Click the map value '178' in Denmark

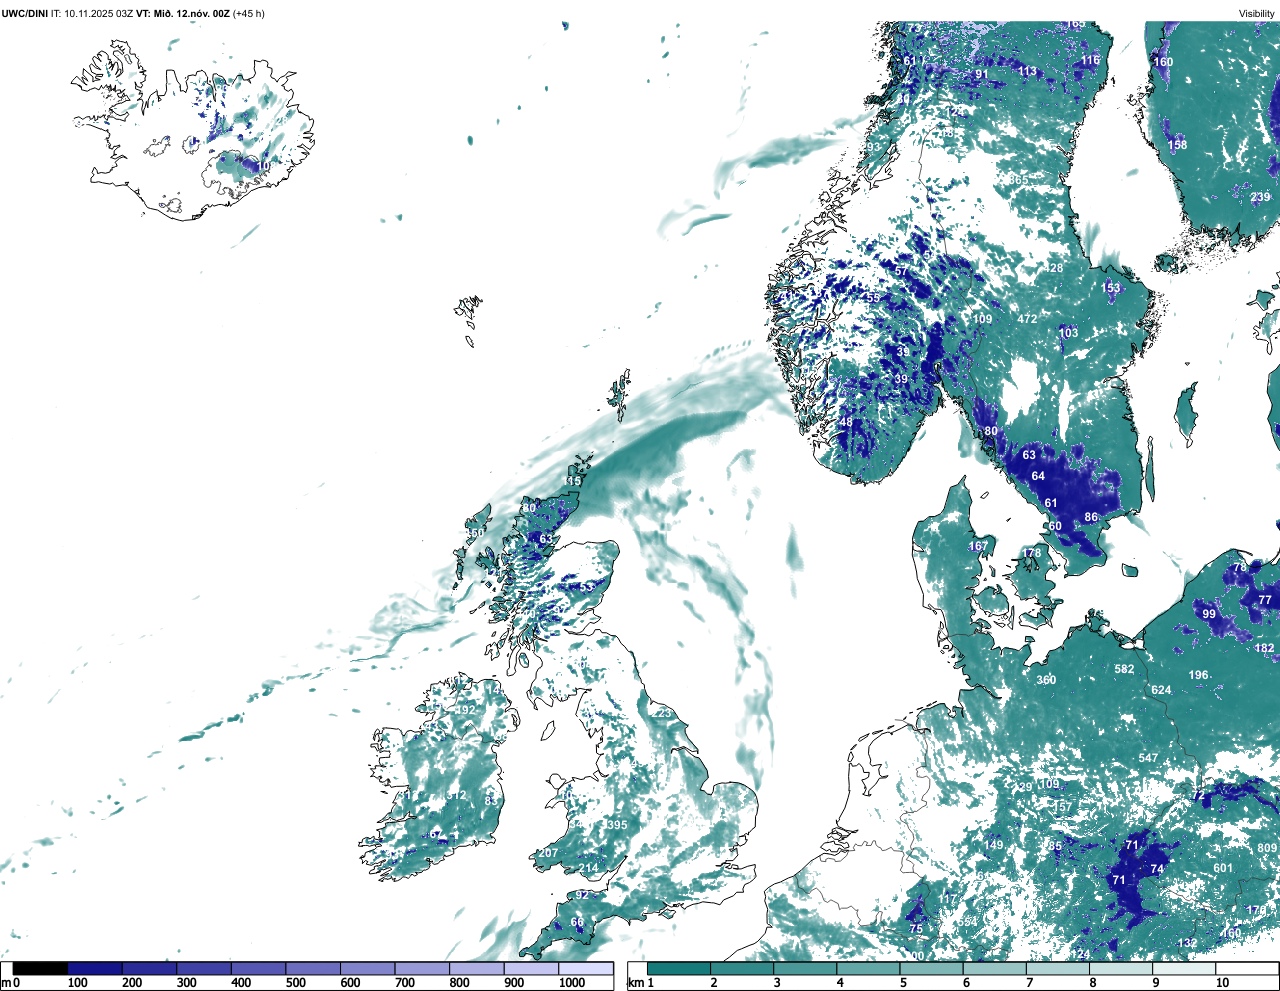(1031, 553)
